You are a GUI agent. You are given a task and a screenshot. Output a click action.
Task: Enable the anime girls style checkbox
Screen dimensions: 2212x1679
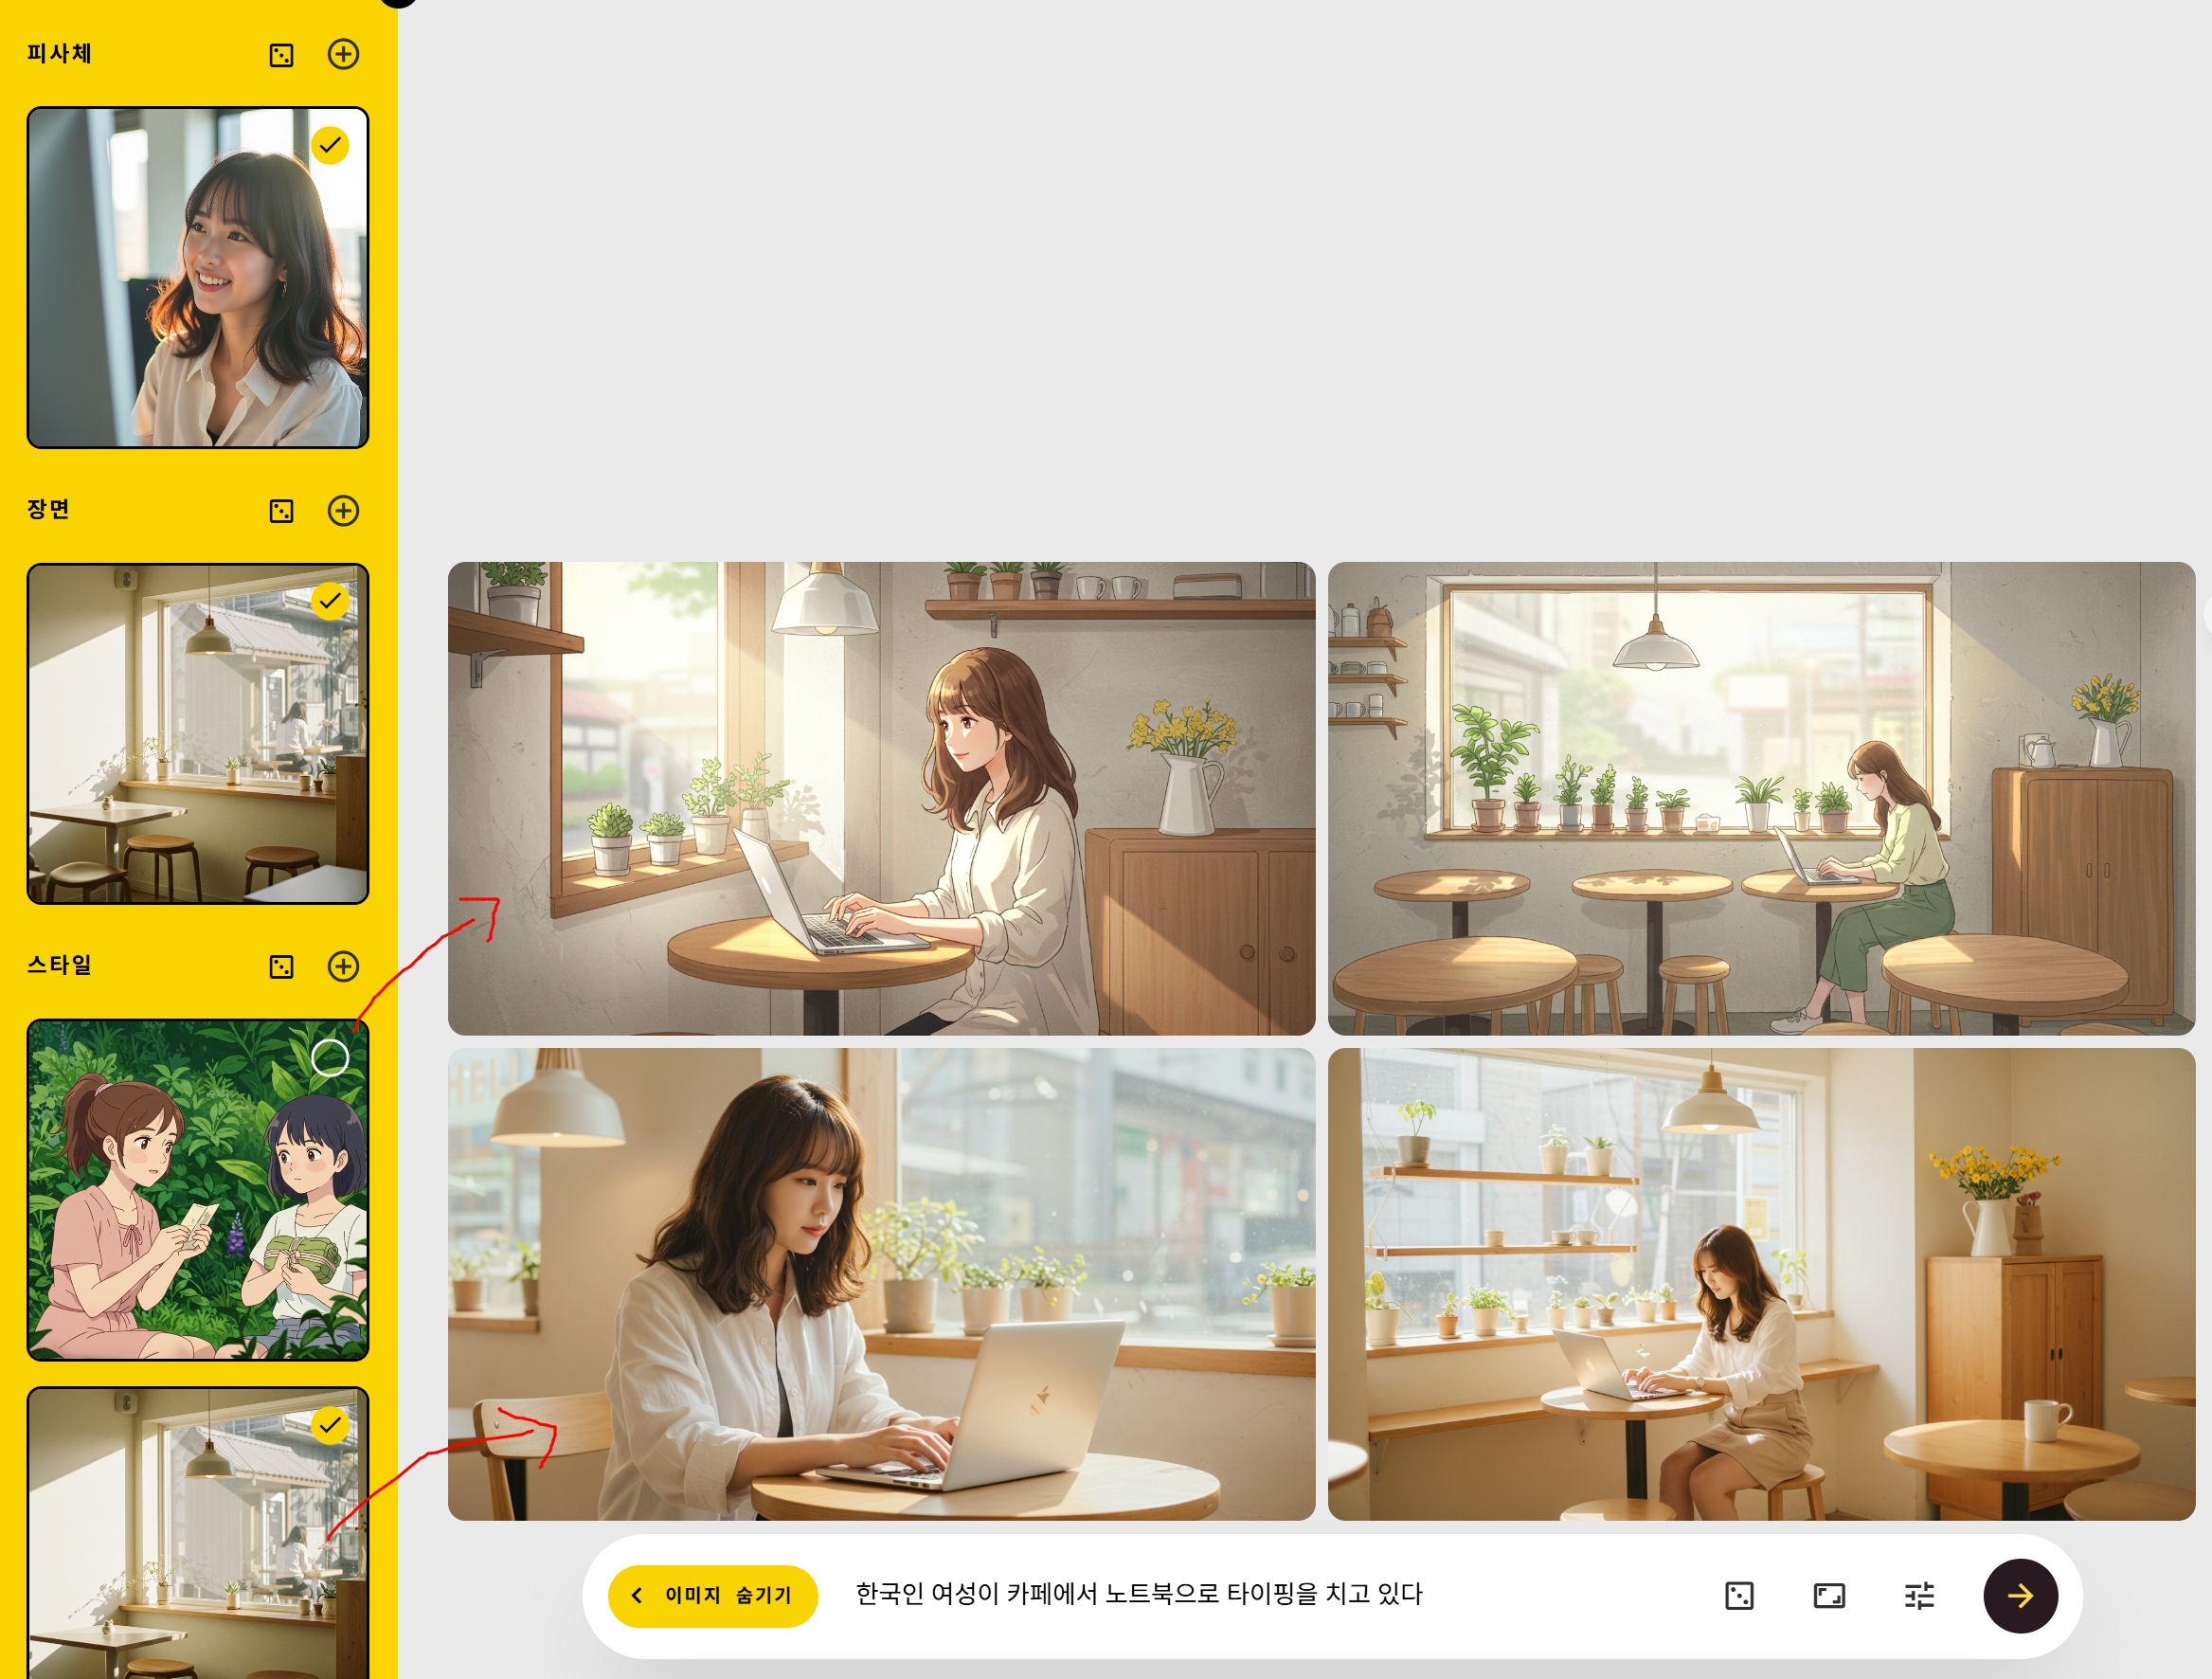tap(330, 1057)
